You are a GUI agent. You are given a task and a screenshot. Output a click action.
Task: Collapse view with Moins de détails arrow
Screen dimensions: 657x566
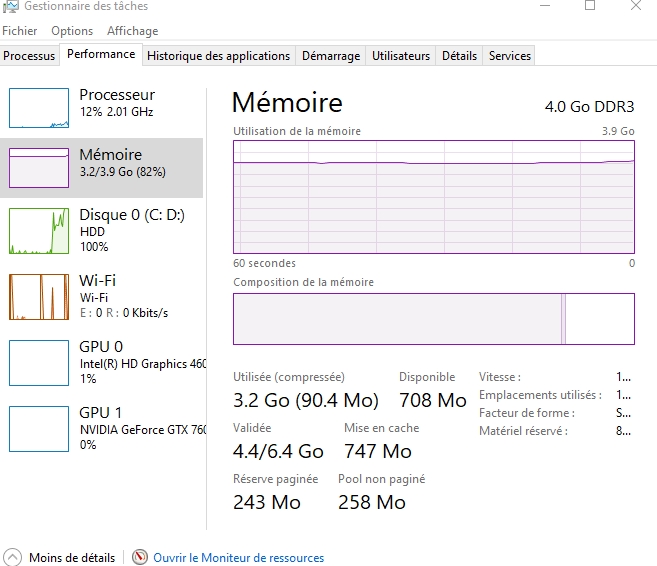click(x=12, y=557)
